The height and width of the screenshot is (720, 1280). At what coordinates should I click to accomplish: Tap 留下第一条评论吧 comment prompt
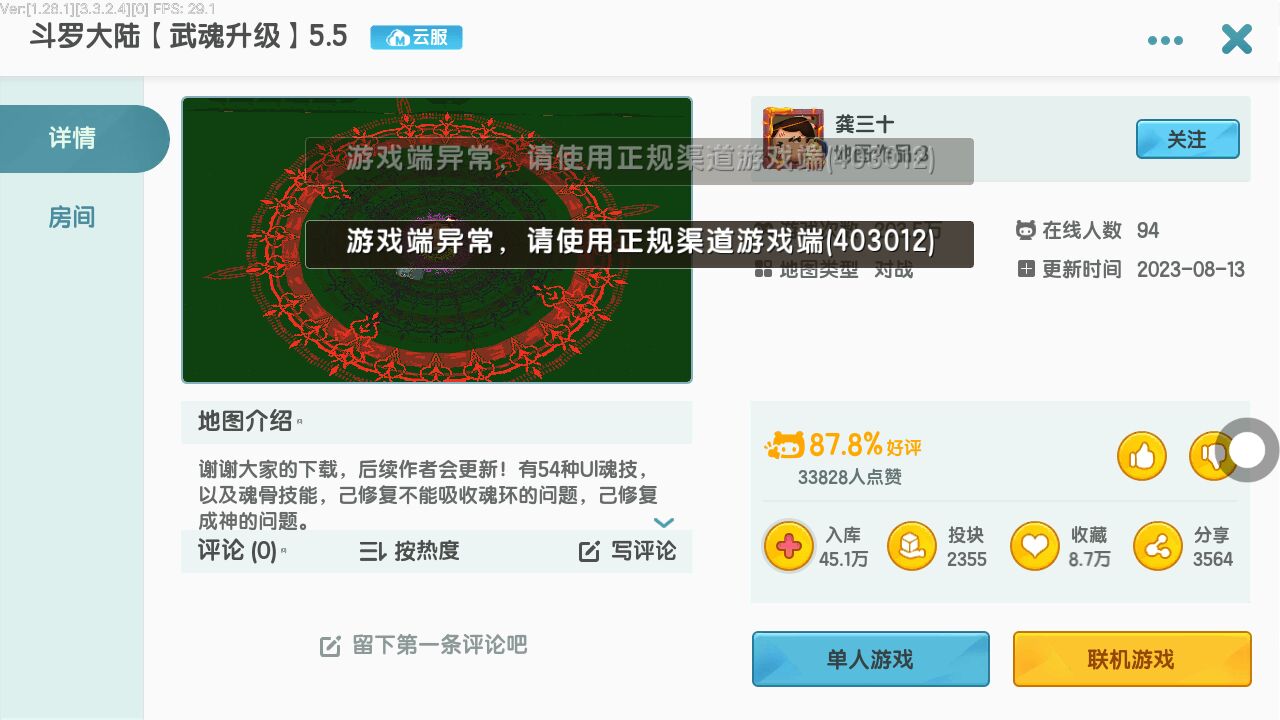pos(423,645)
